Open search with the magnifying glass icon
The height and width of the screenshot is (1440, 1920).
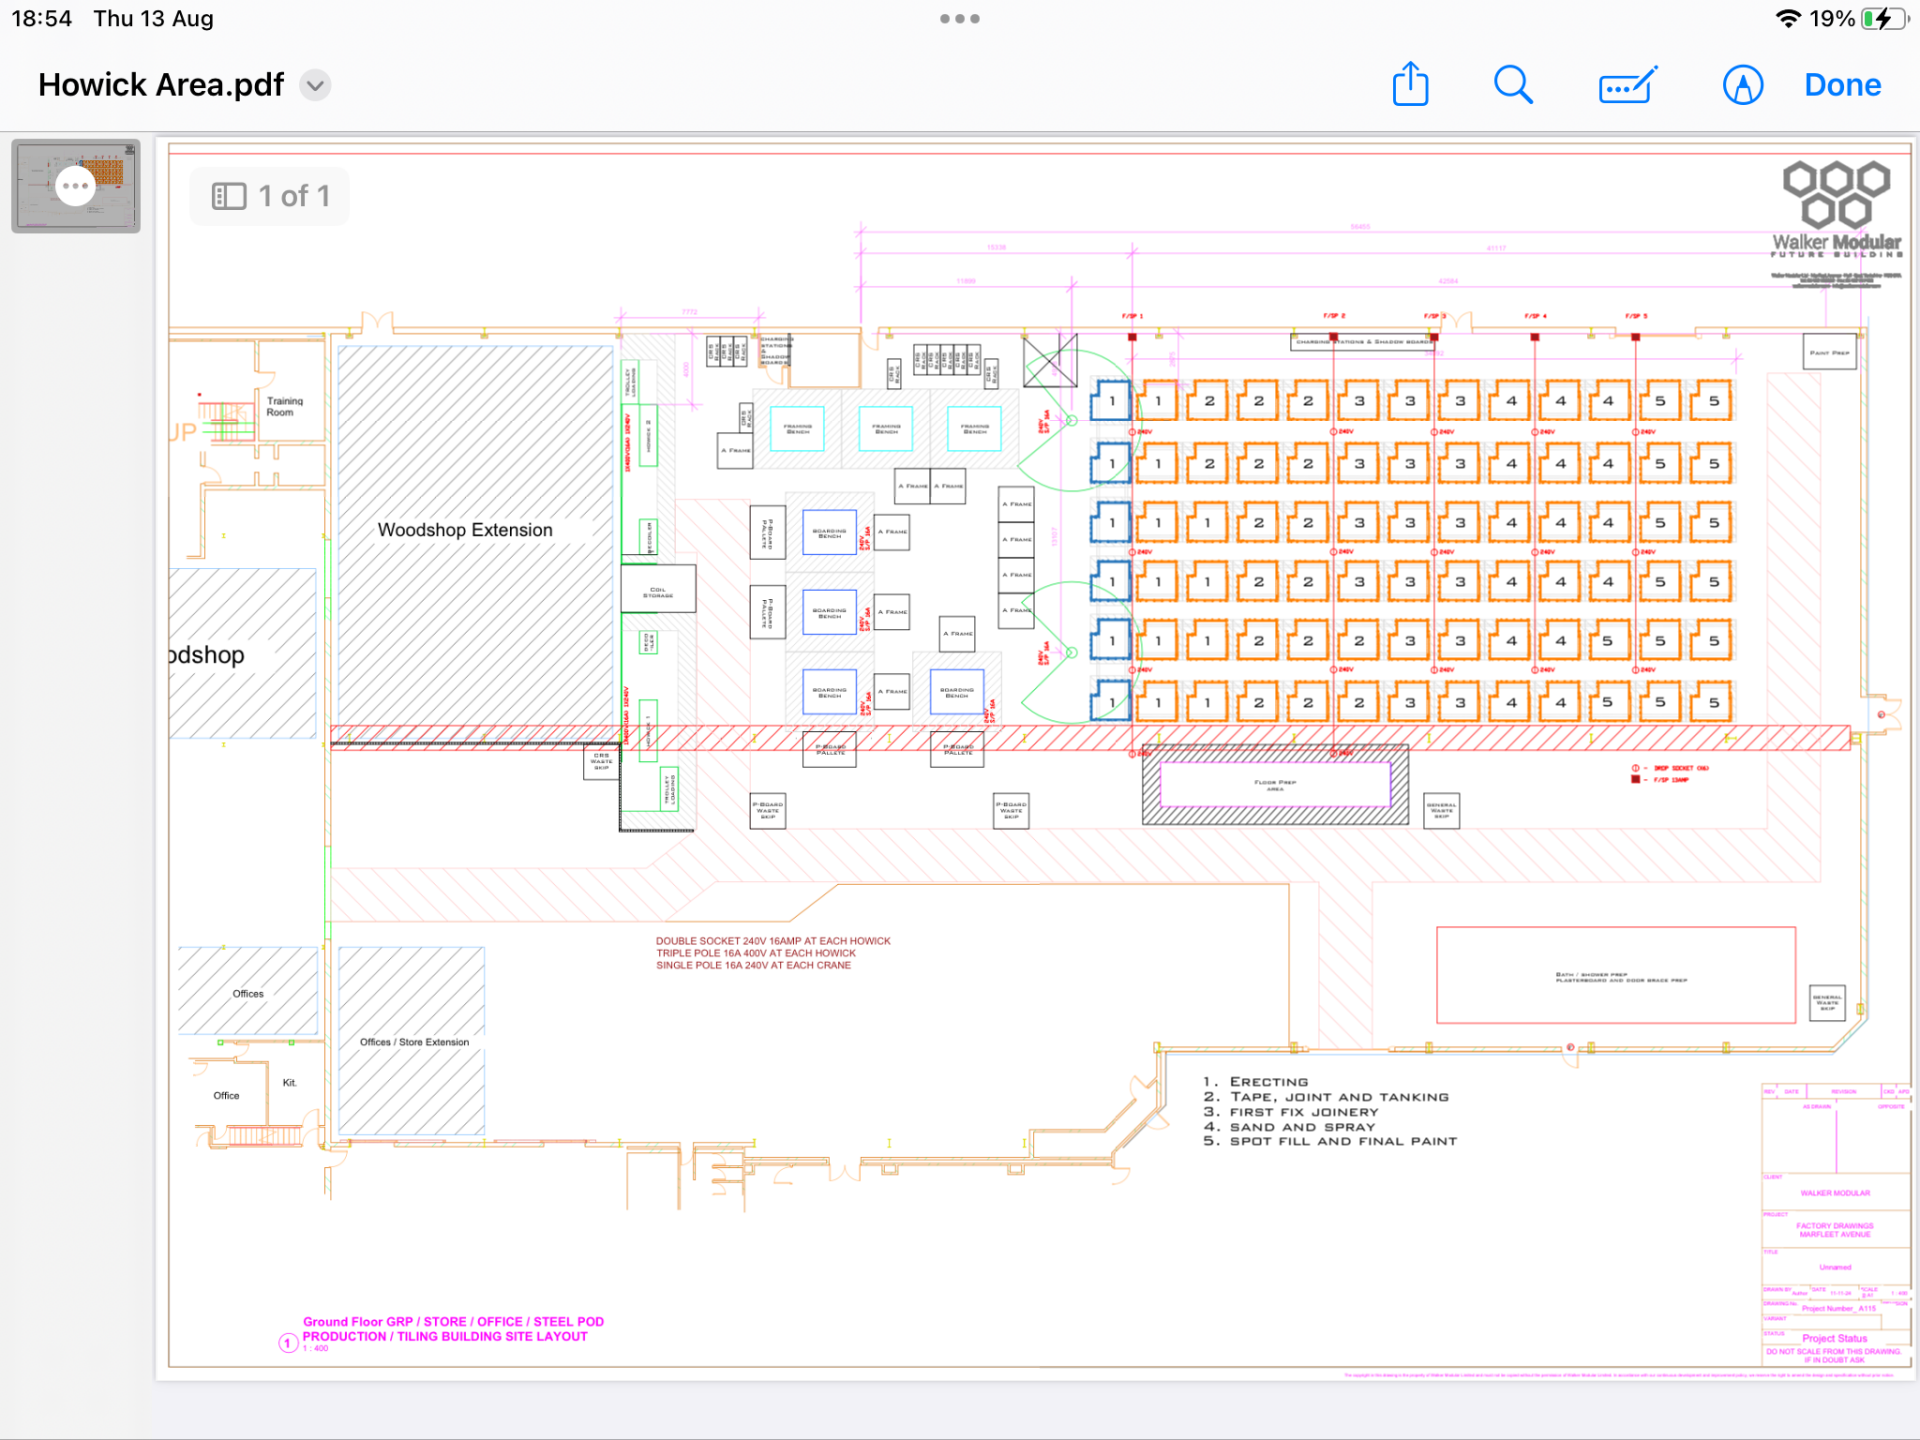click(x=1513, y=85)
